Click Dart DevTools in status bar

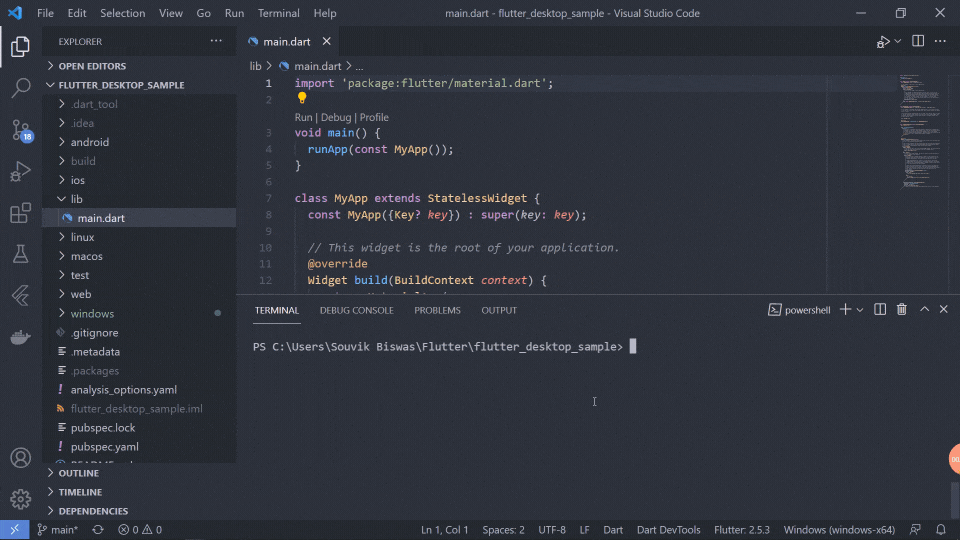click(669, 530)
